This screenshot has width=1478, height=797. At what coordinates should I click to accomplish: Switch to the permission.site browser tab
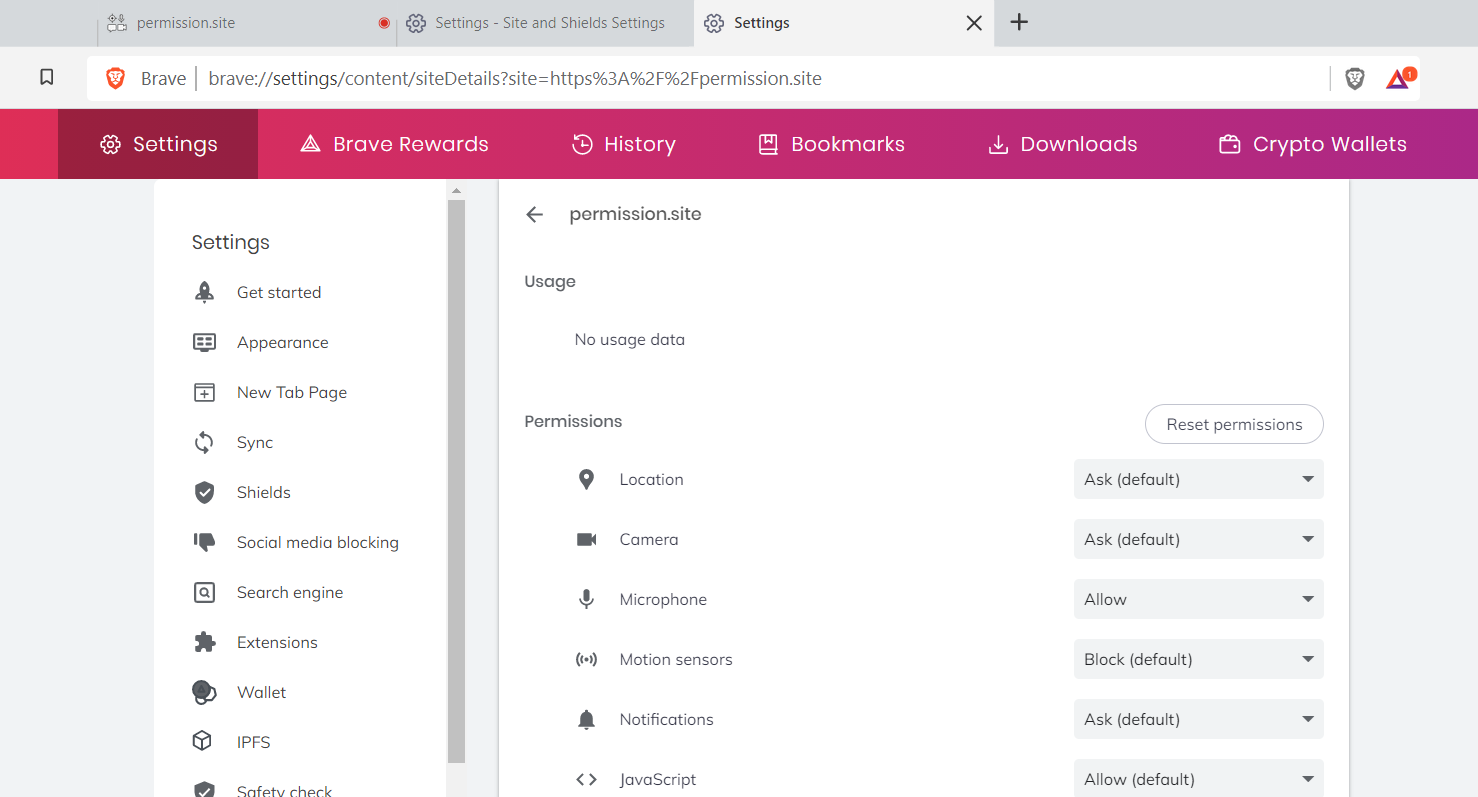point(247,23)
